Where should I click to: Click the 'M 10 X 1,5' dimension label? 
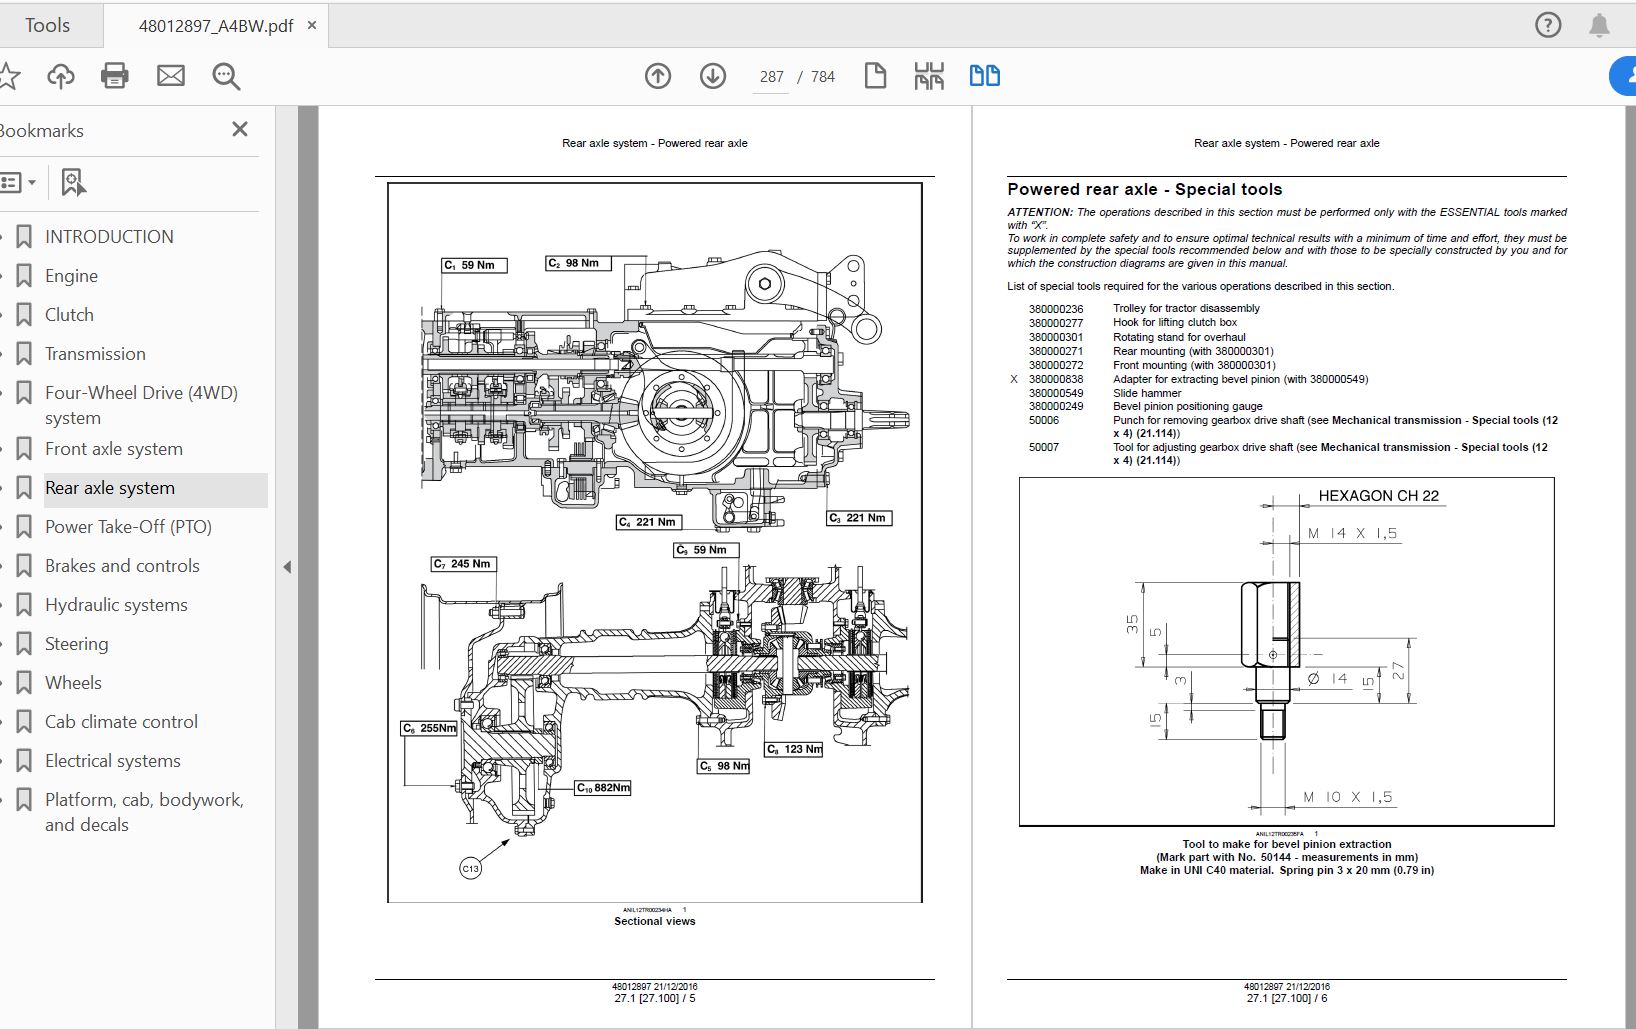click(x=1347, y=797)
